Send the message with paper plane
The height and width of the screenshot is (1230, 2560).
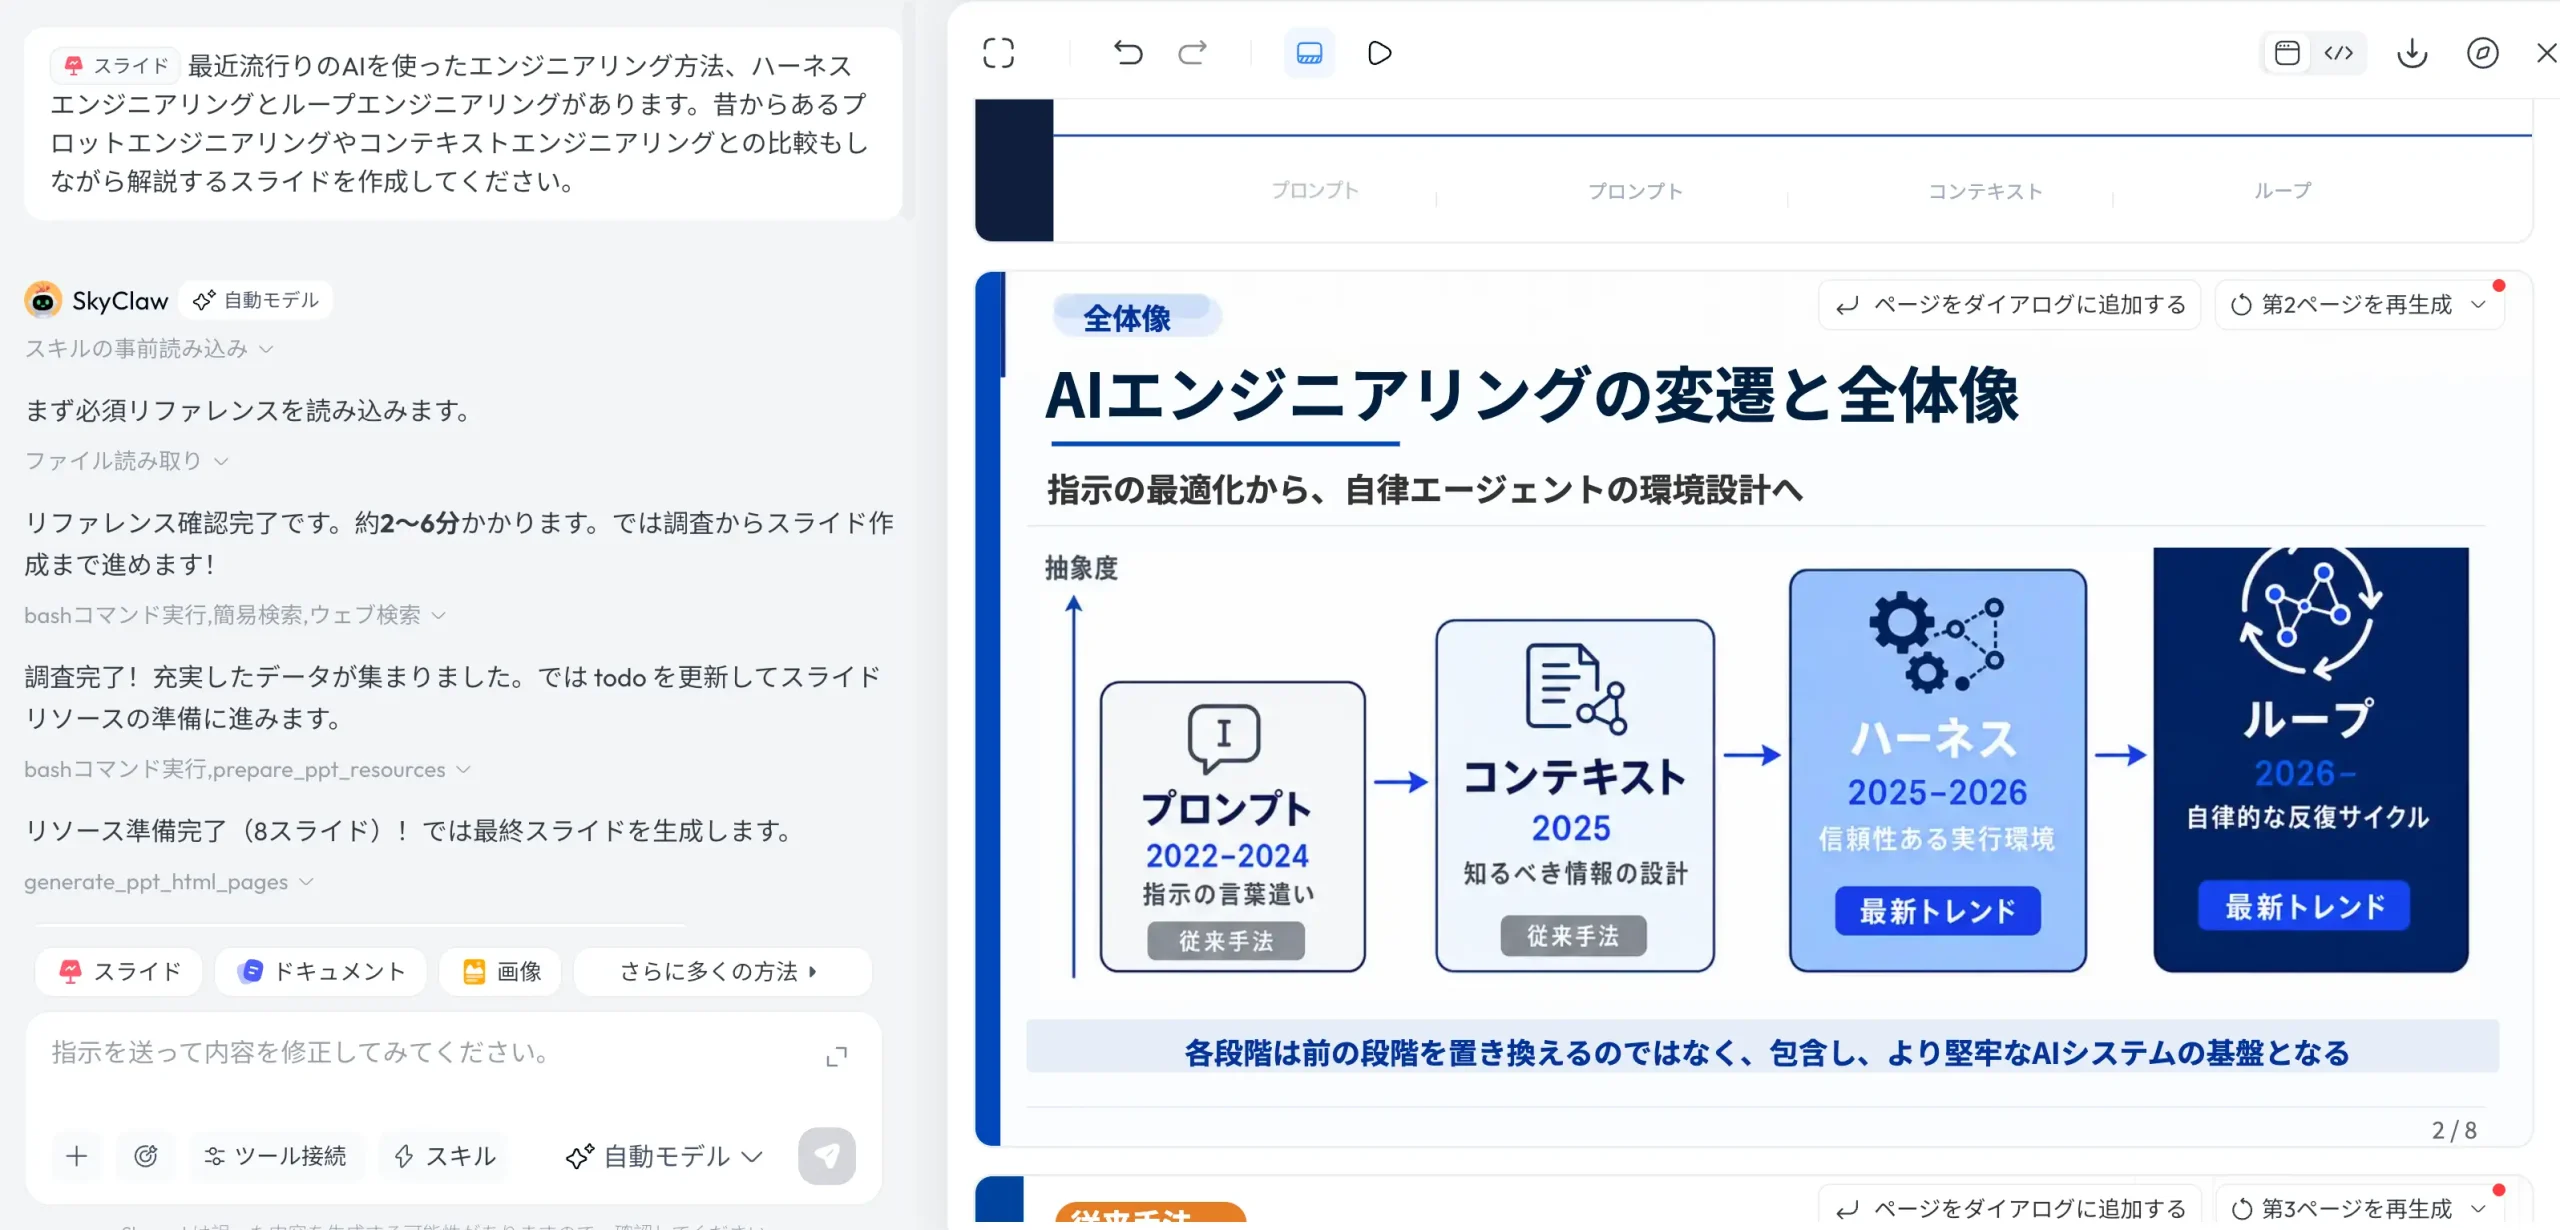(827, 1157)
